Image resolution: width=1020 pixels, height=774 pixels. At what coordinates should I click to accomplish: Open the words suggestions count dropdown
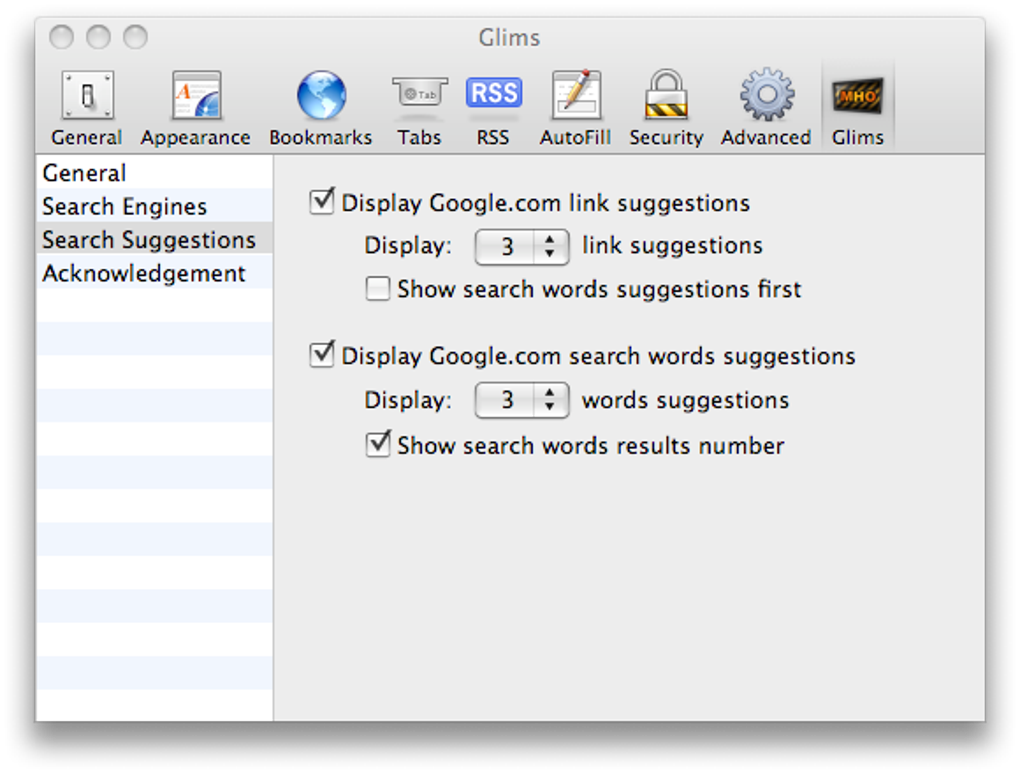pos(521,401)
